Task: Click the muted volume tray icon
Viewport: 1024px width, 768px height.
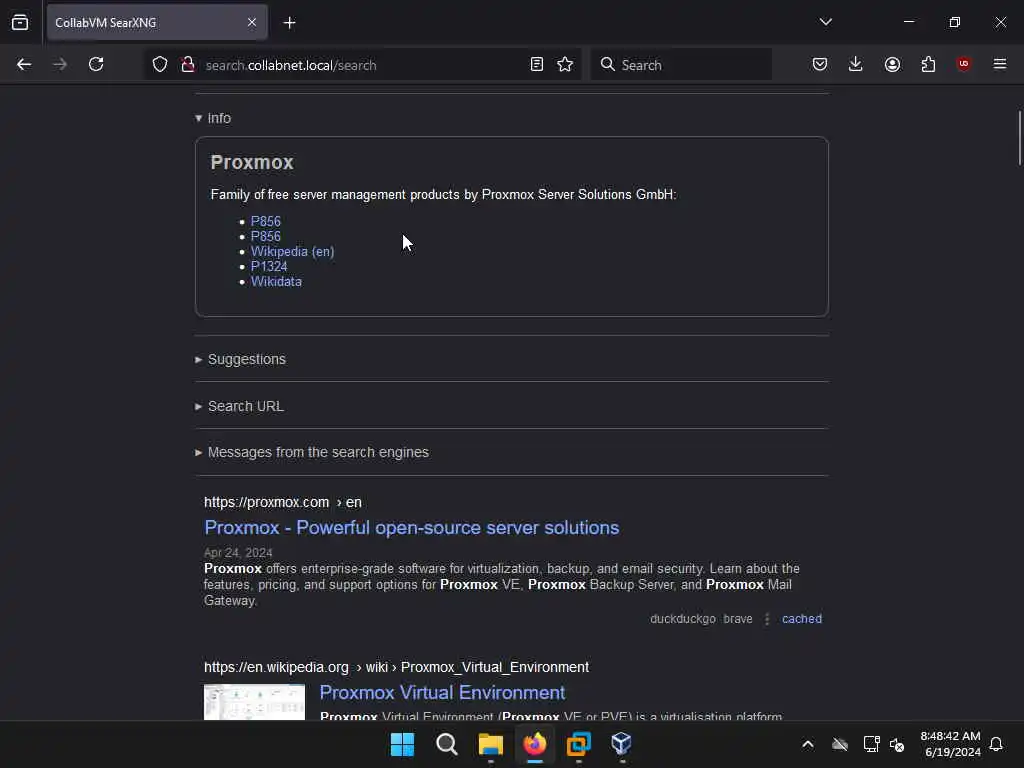Action: (897, 744)
